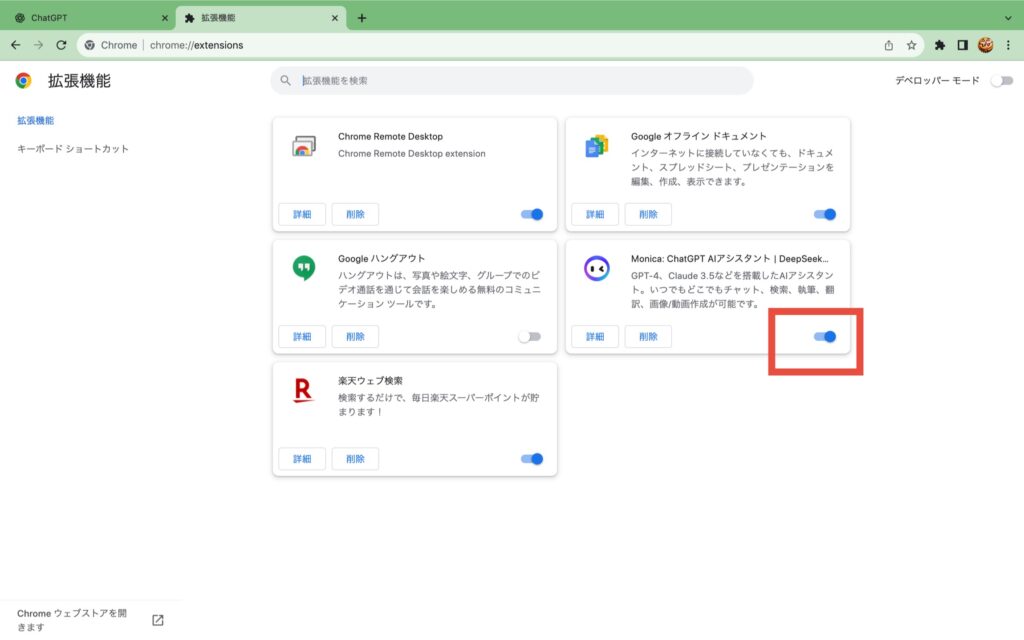Screen dimensions: 1024x640
Task: Click the external-link icon for Chrome ウェブストア
Action: 158,620
